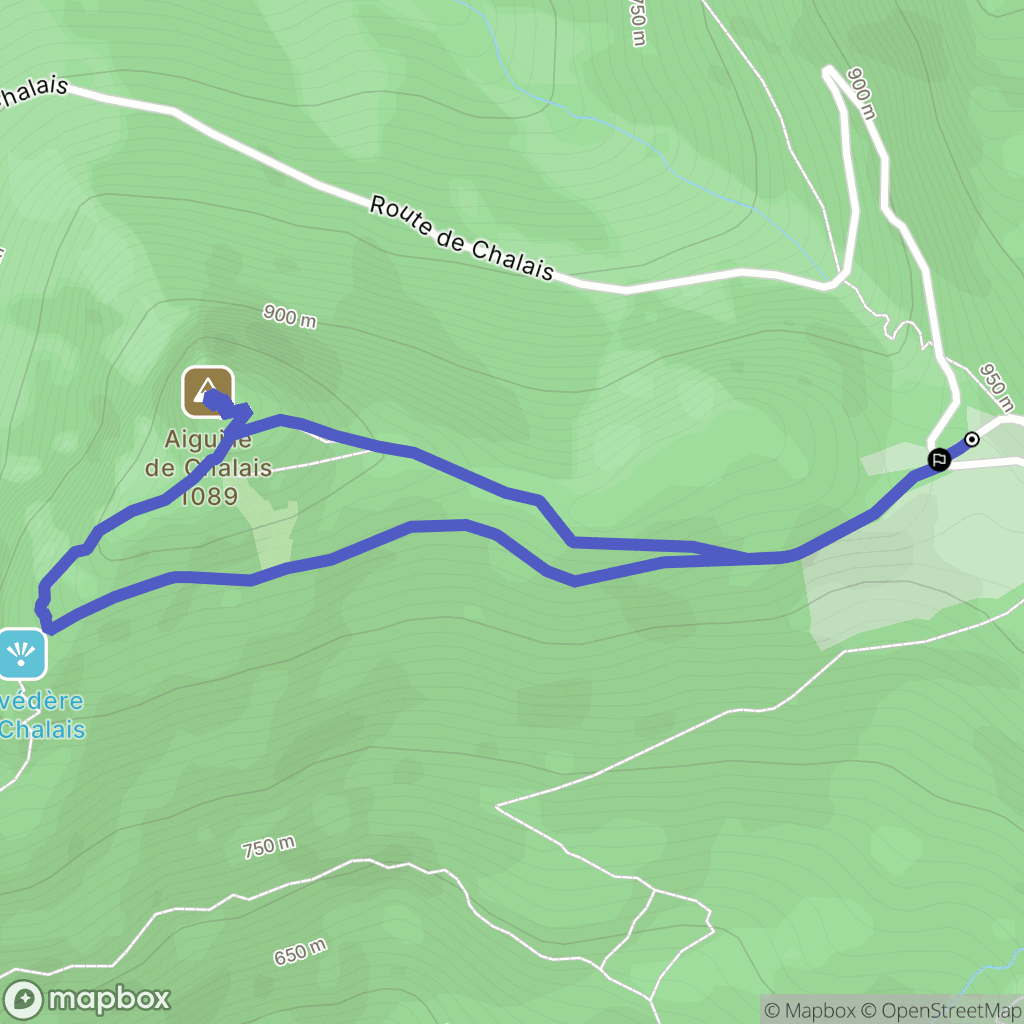Click the black flag finish marker
Screen dimensions: 1024x1024
pos(939,459)
